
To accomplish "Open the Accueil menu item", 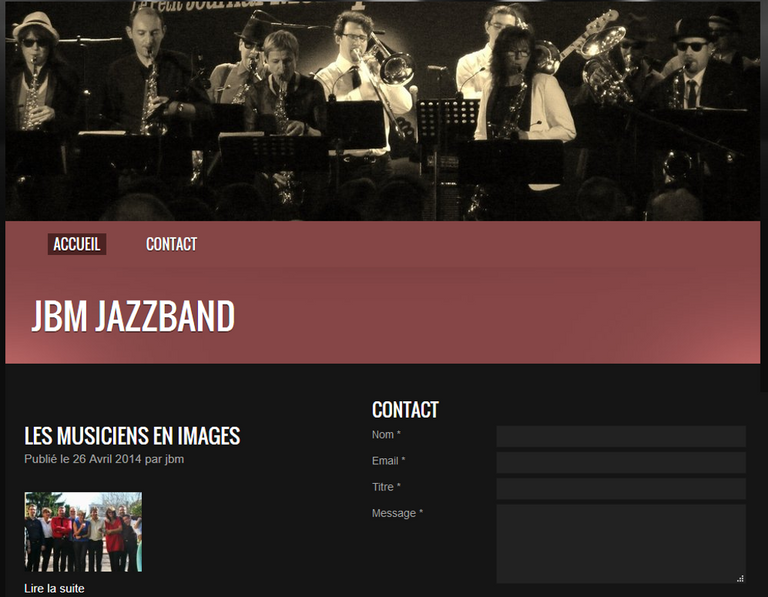I will pyautogui.click(x=77, y=244).
